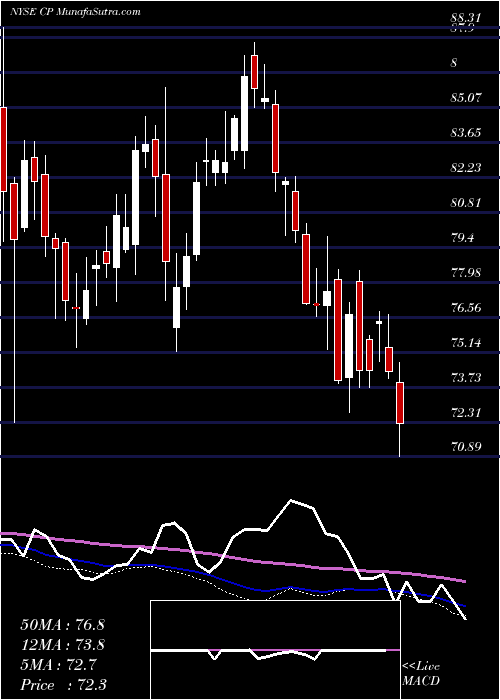Click the highest red candlestick at the chart peak
The image size is (500, 700).
(x=254, y=72)
